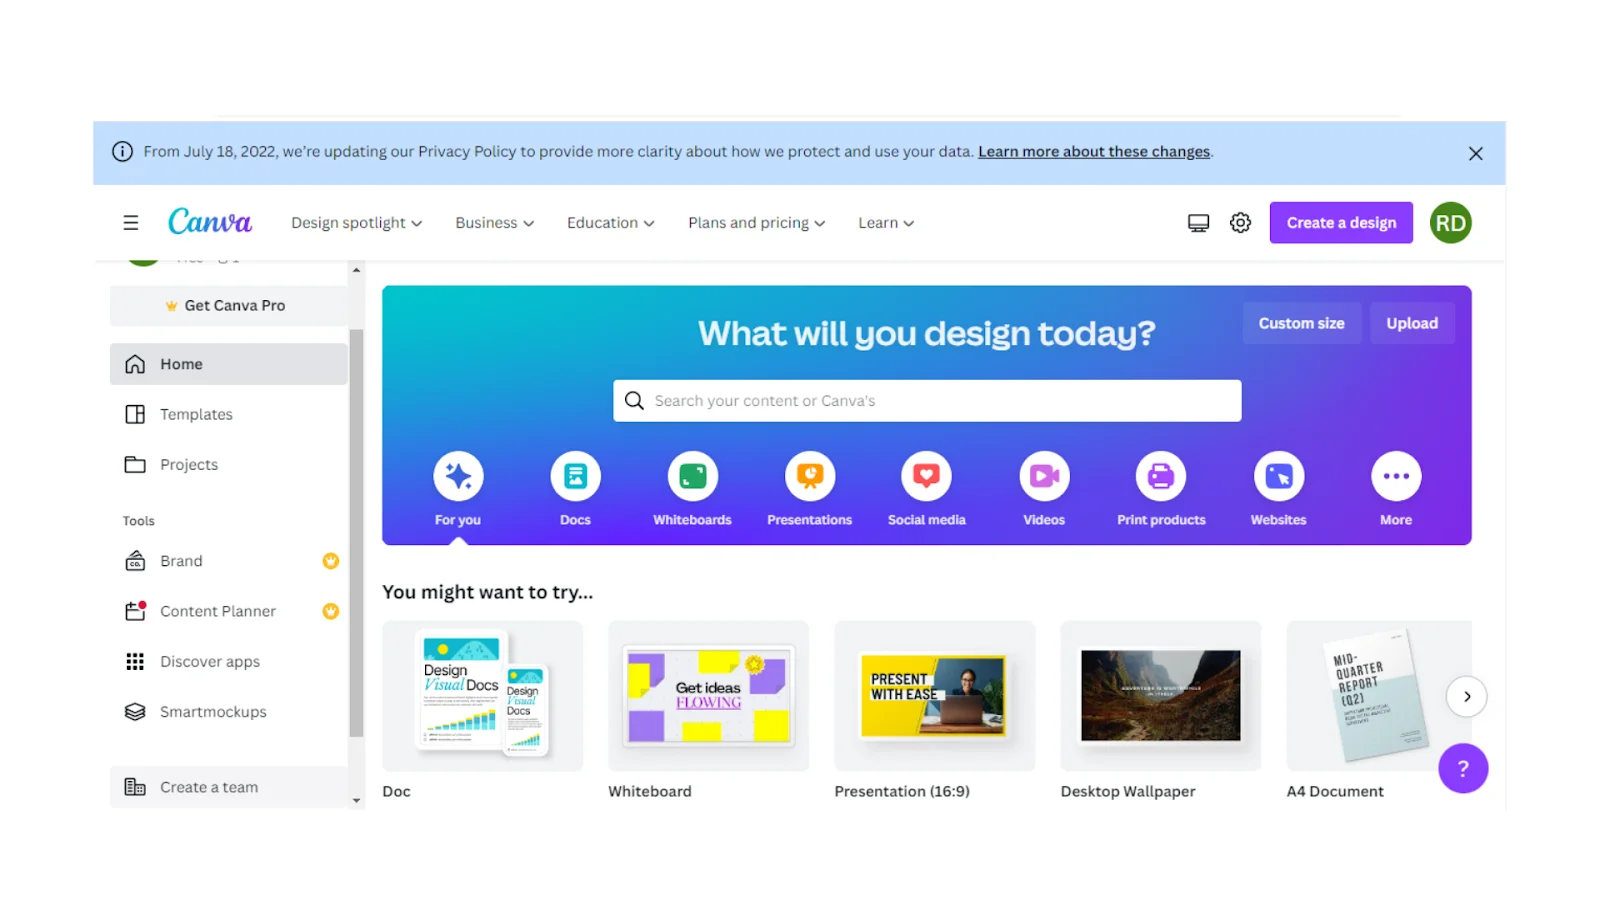Image resolution: width=1600 pixels, height=900 pixels.
Task: Click the search content input field
Action: [x=927, y=401]
